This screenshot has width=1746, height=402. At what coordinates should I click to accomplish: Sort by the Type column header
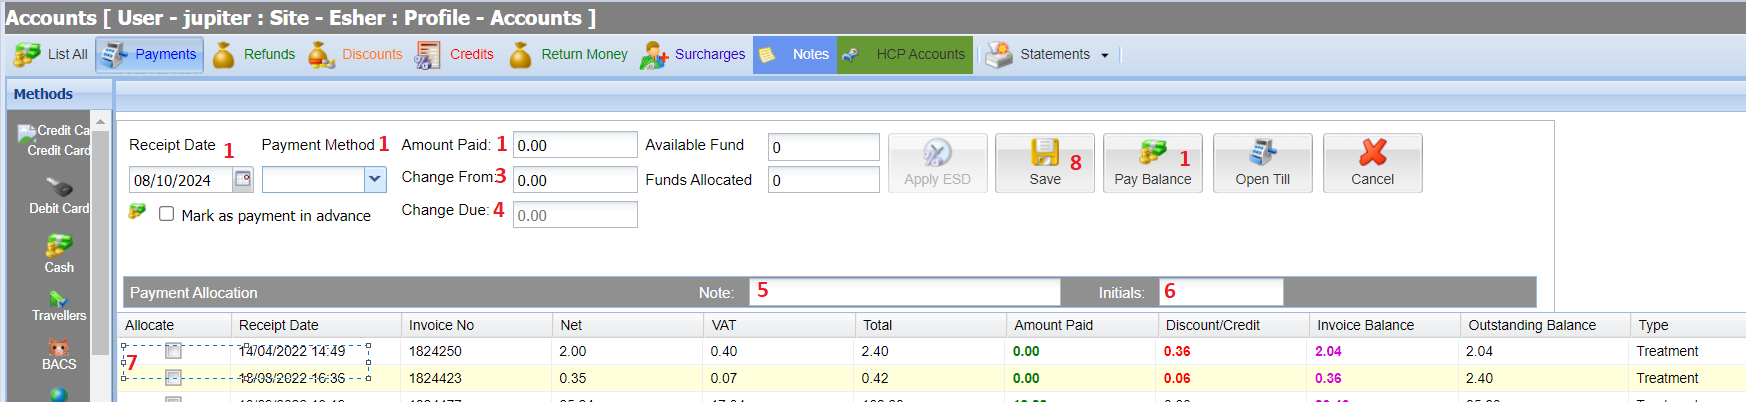[x=1687, y=325]
